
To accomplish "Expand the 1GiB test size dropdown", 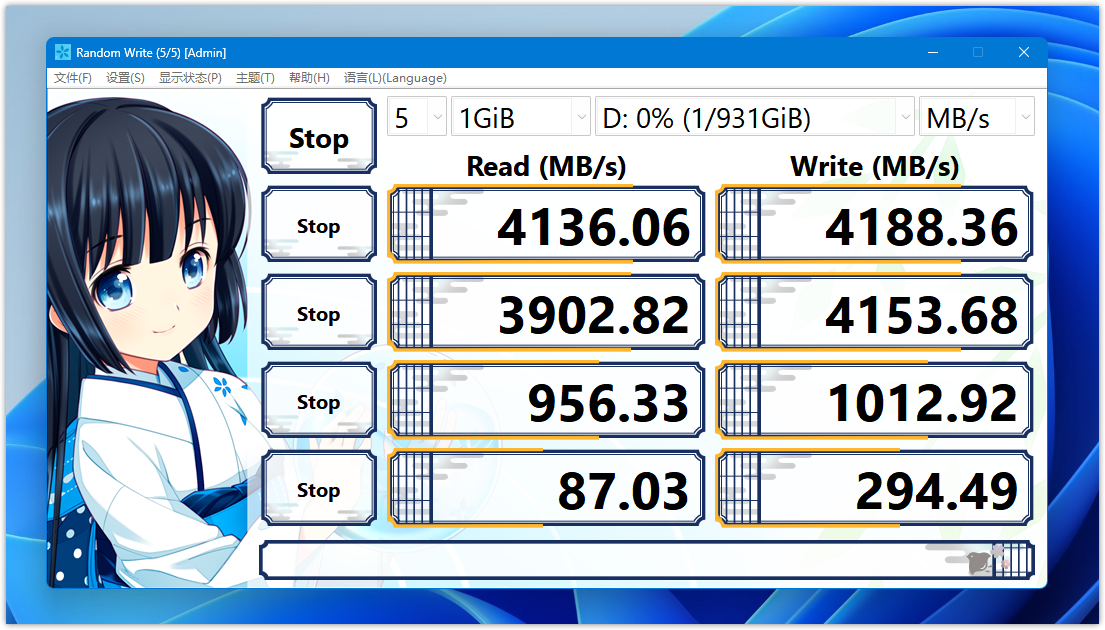I will 521,118.
